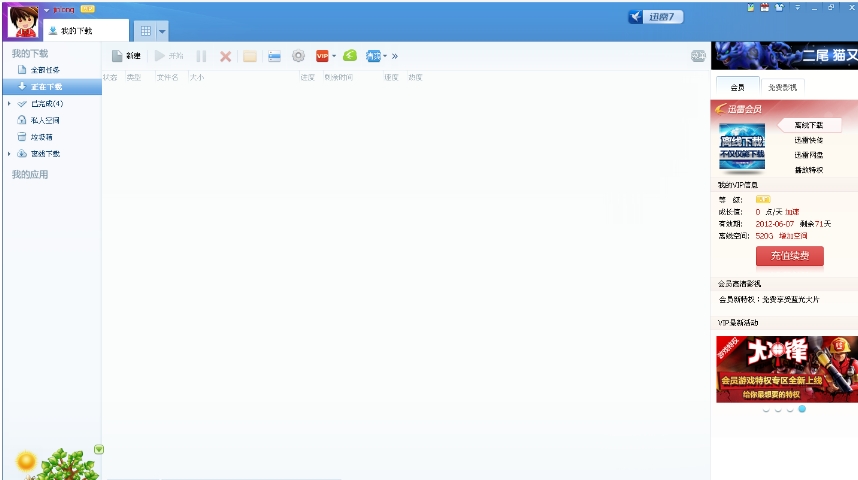This screenshot has height=480, width=858.
Task: Expand the arrow next to the blue square icon
Action: tap(385, 56)
